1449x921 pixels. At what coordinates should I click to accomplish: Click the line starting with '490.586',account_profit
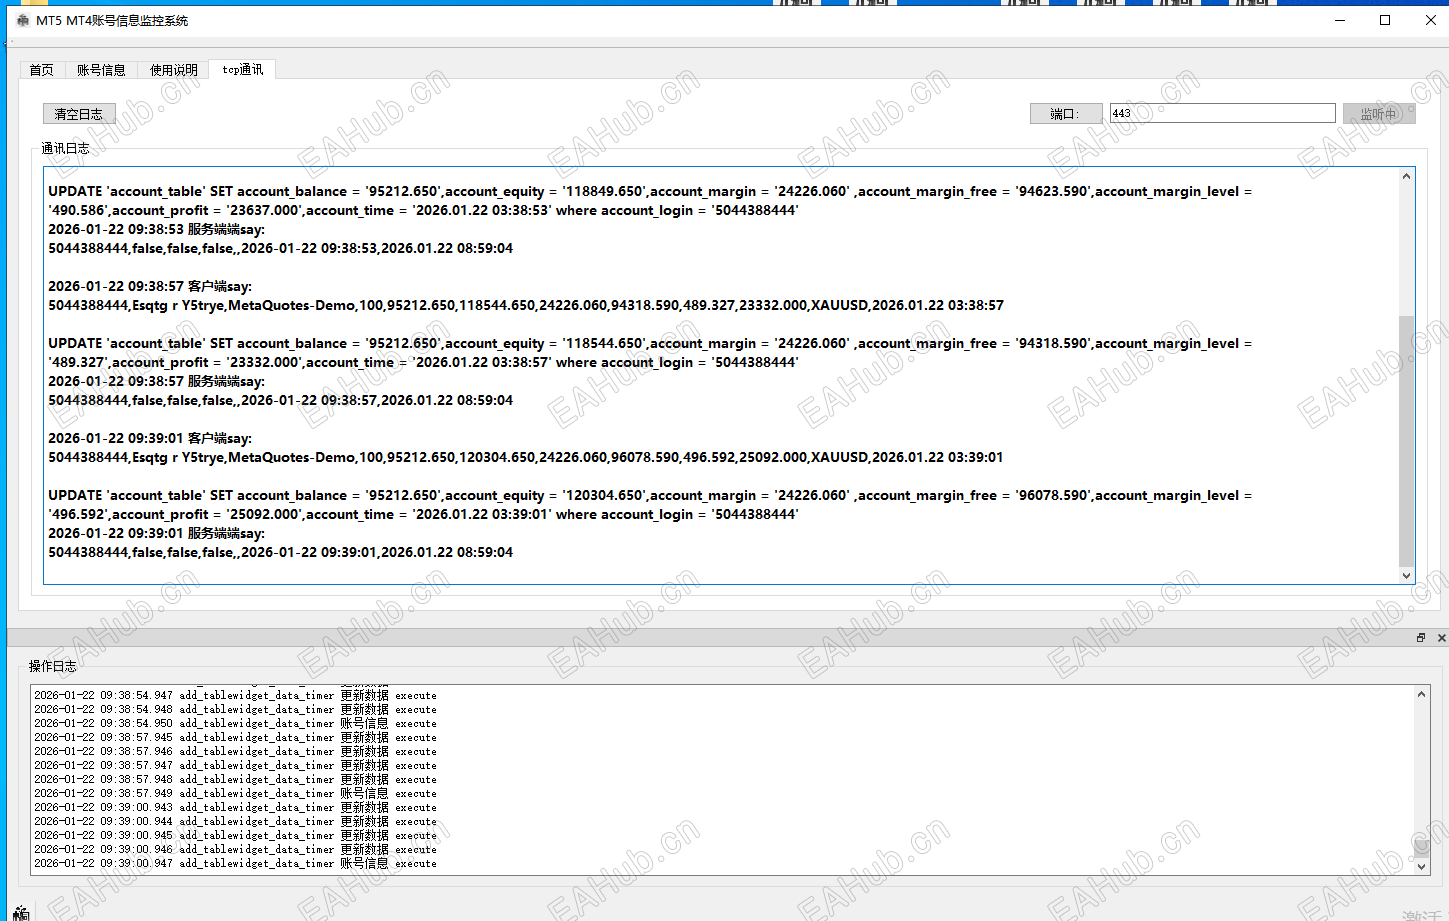423,210
